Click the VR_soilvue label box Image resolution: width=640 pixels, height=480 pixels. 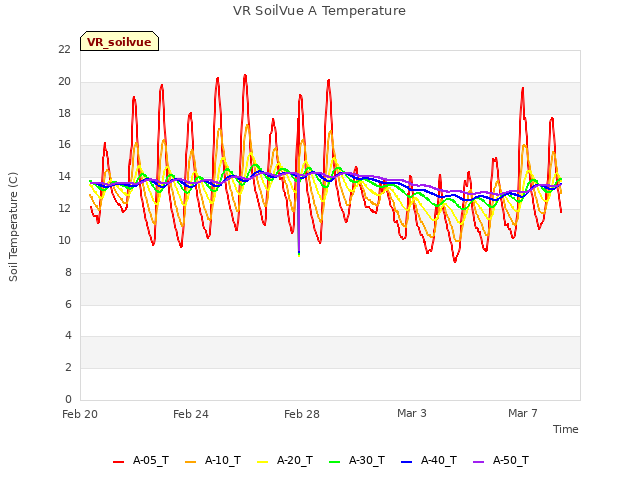point(119,41)
